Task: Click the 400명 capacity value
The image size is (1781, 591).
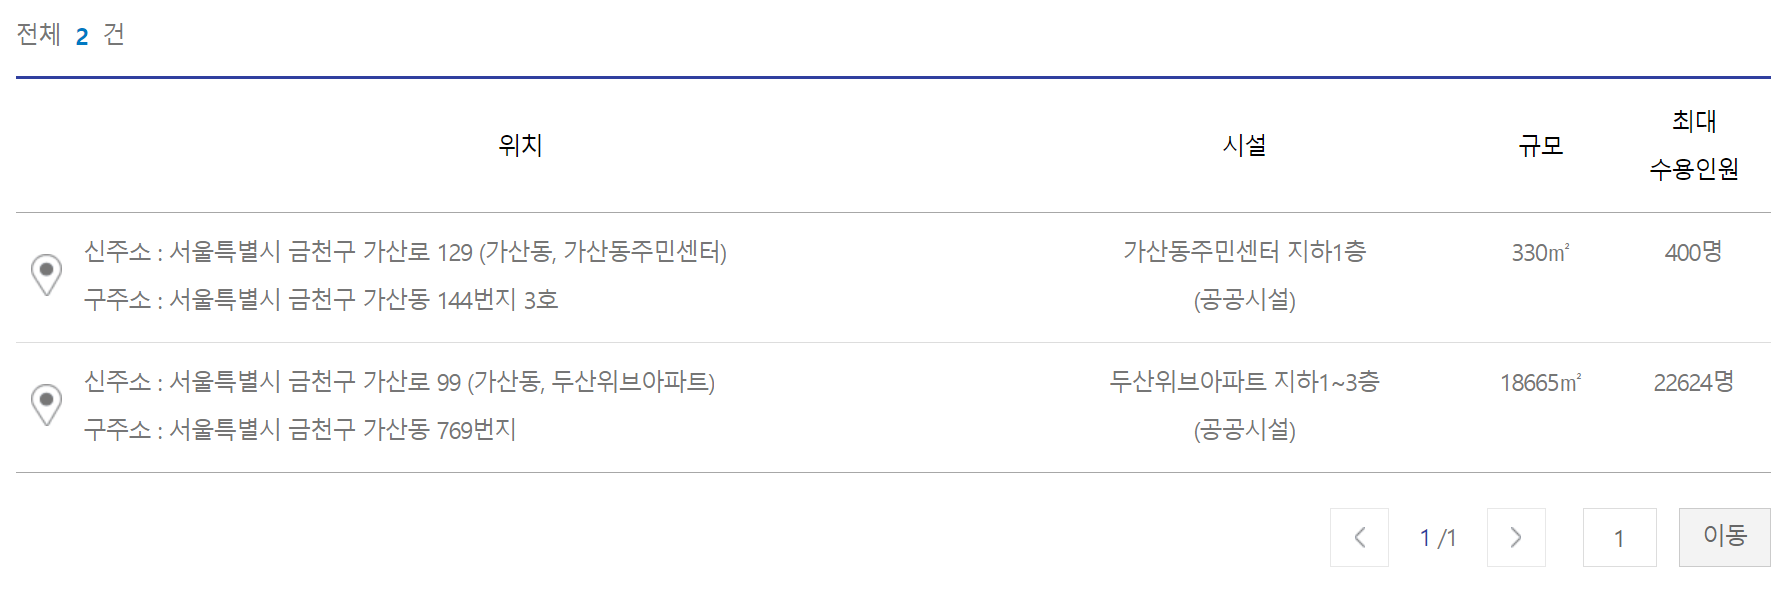Action: click(1695, 252)
